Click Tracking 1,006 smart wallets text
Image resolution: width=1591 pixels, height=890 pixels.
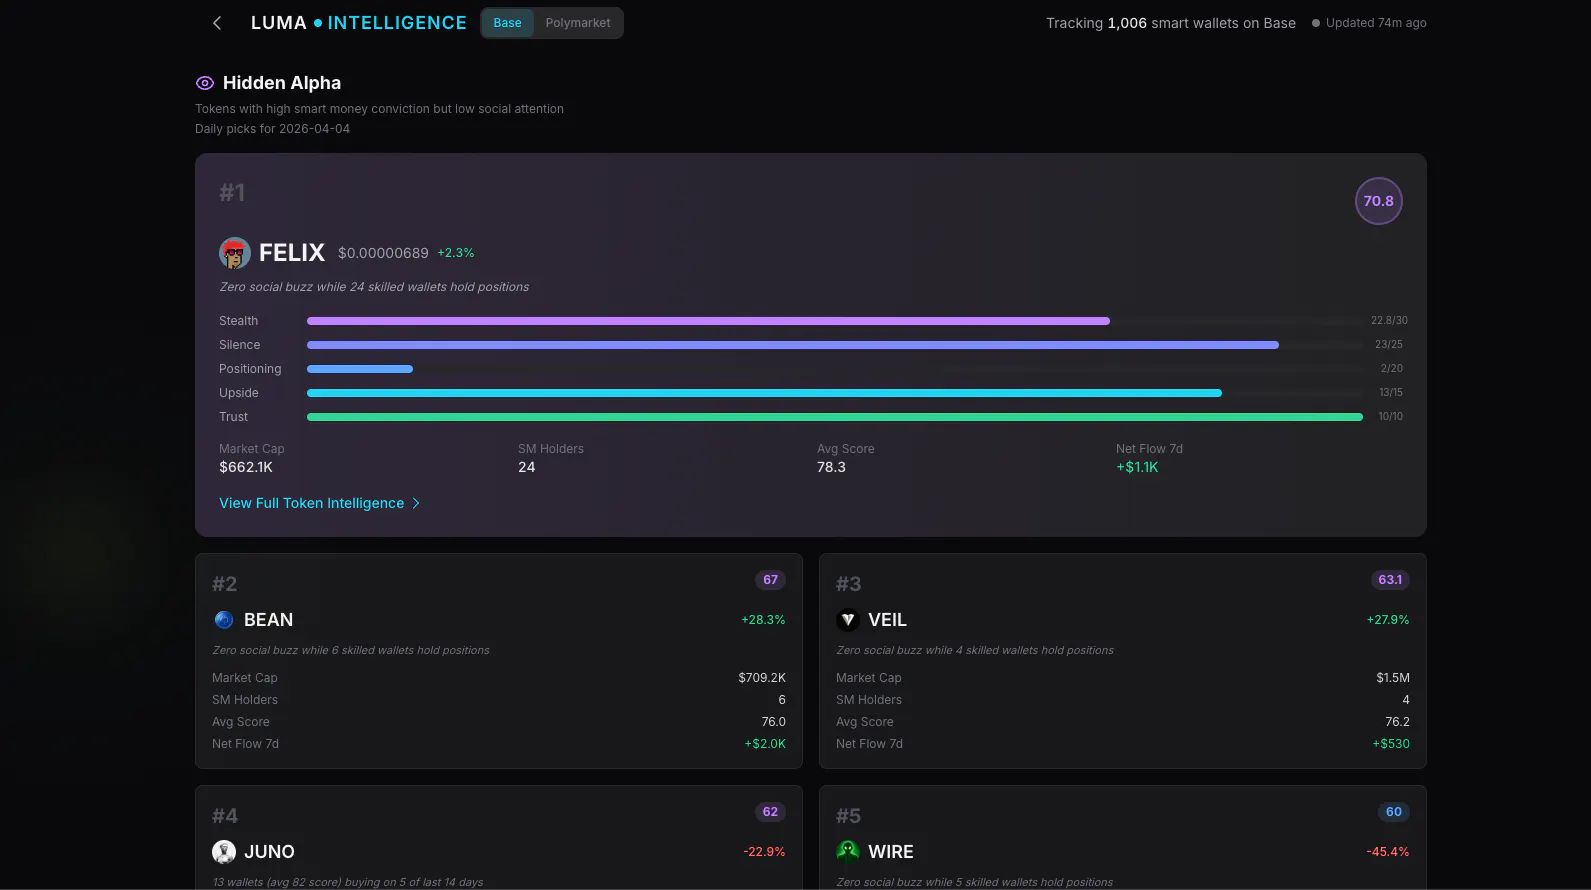point(1171,23)
